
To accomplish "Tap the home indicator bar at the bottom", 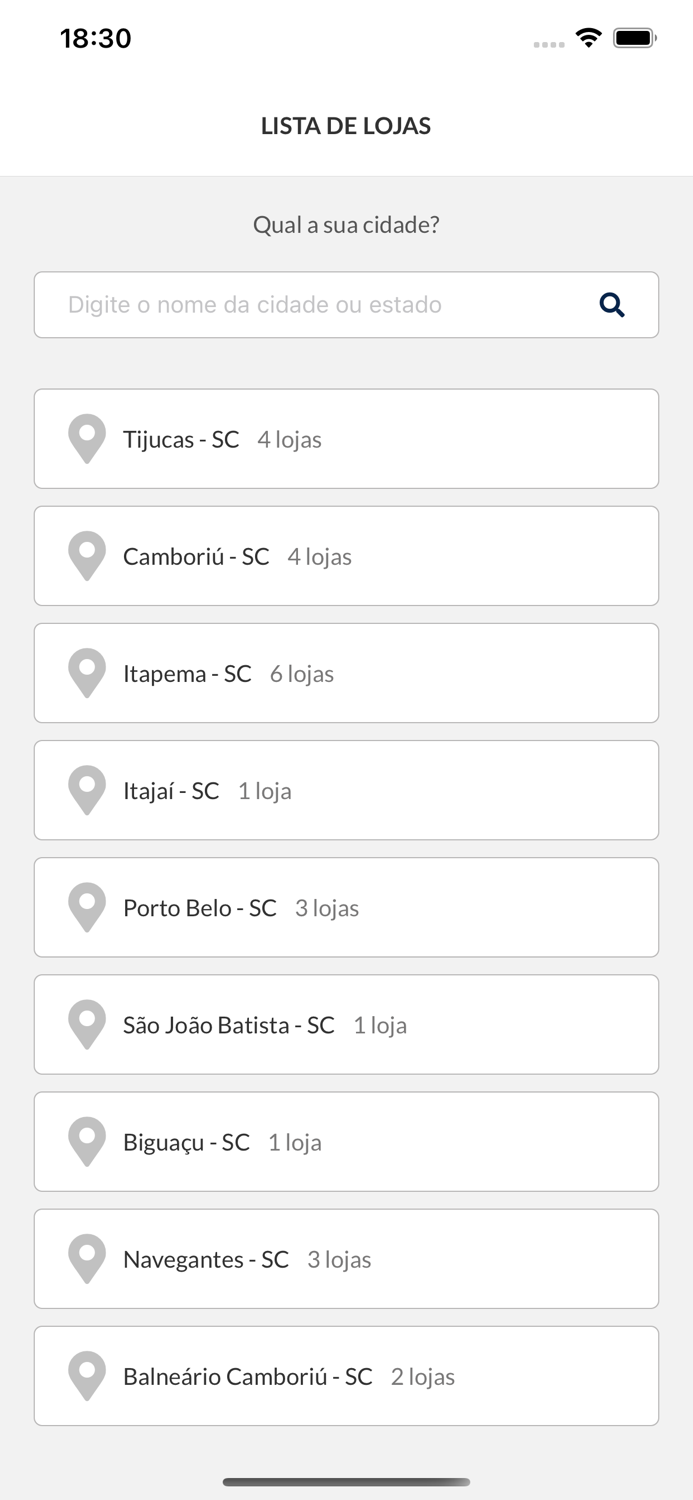I will [346, 1483].
